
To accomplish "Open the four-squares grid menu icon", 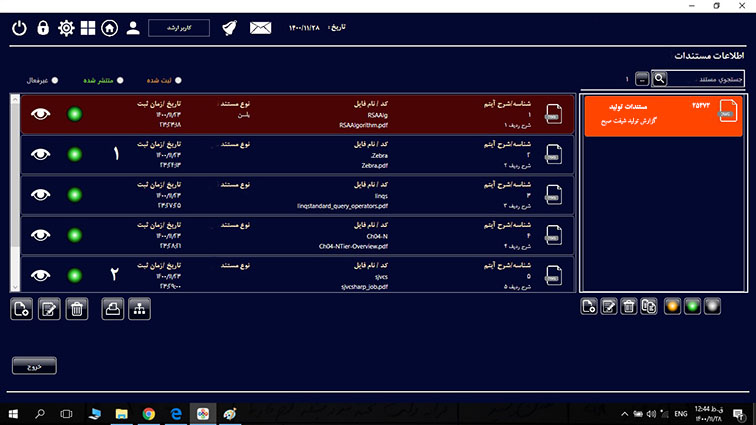I will click(89, 28).
